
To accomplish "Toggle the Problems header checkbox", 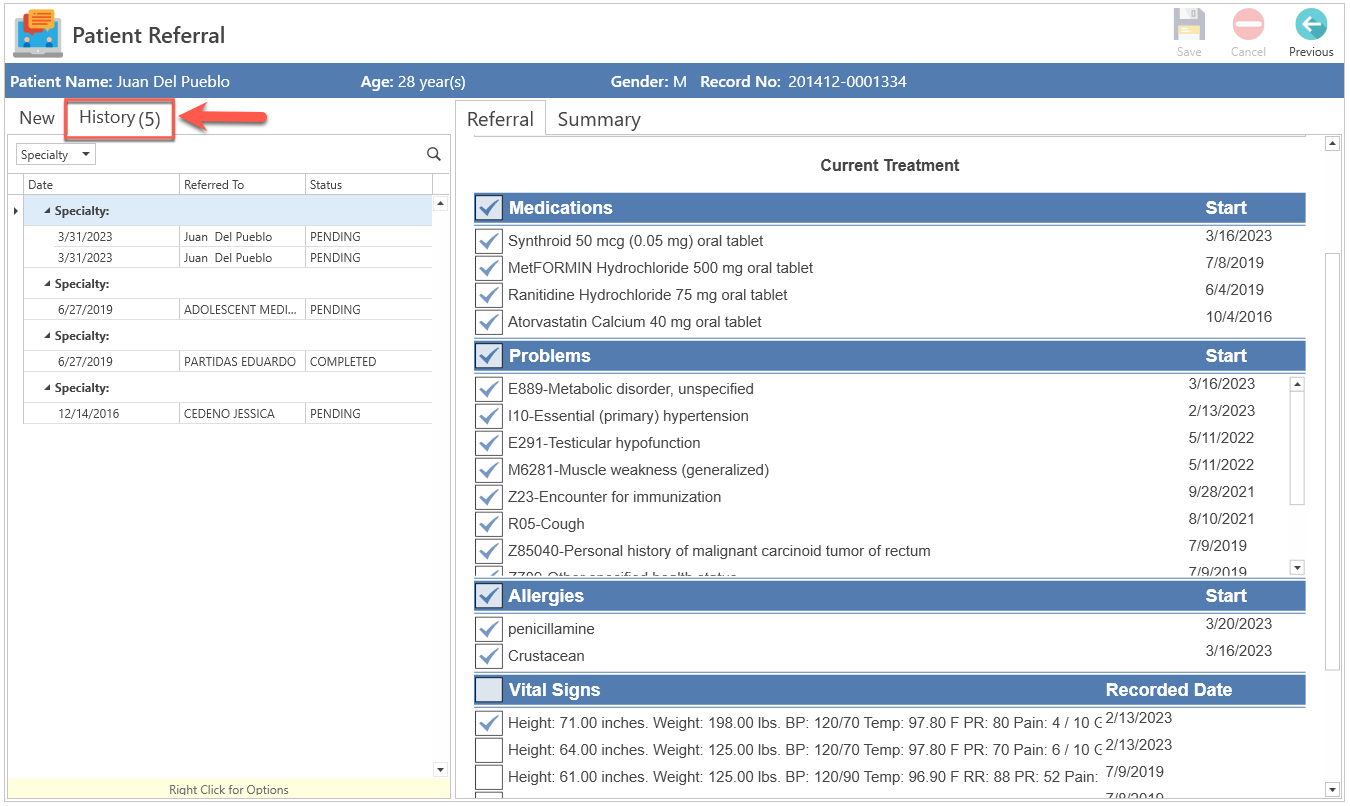I will click(489, 356).
